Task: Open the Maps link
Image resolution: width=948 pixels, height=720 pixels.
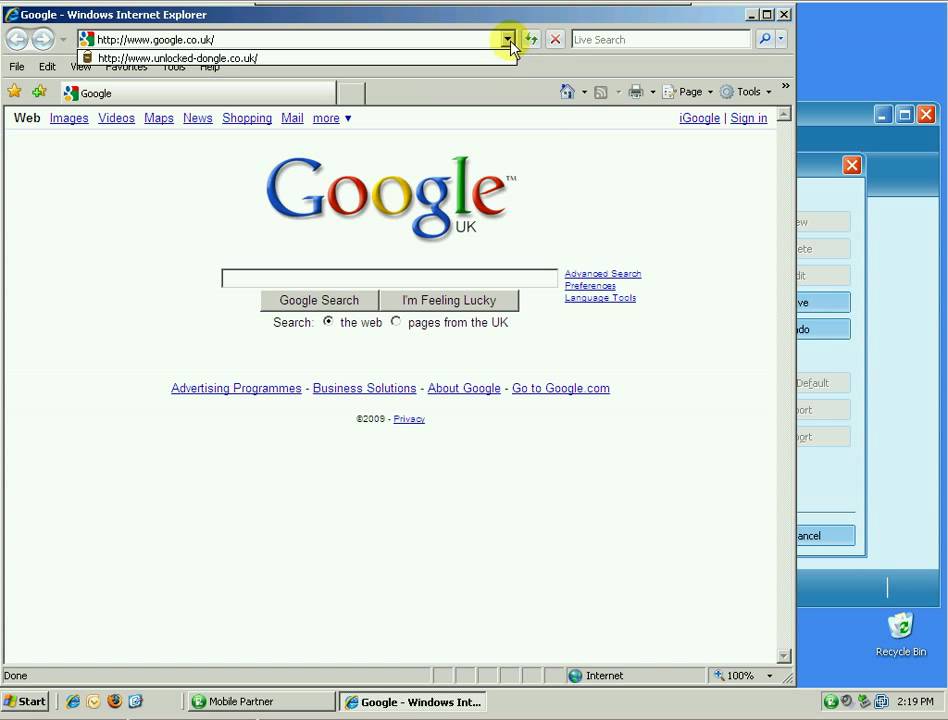Action: tap(158, 118)
